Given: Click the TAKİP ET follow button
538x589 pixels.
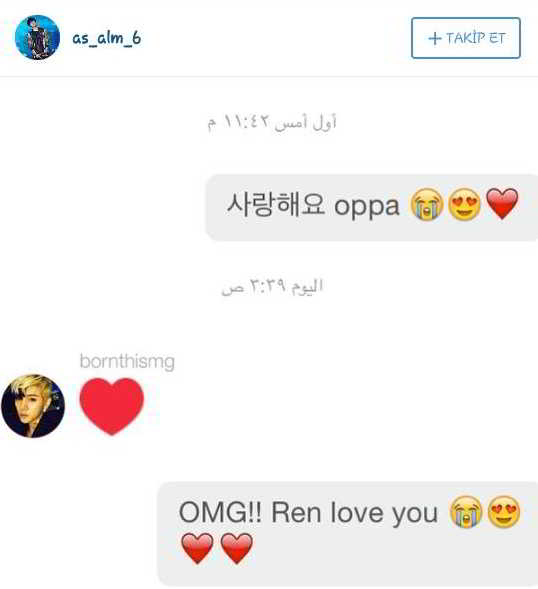Looking at the screenshot, I should pos(466,38).
